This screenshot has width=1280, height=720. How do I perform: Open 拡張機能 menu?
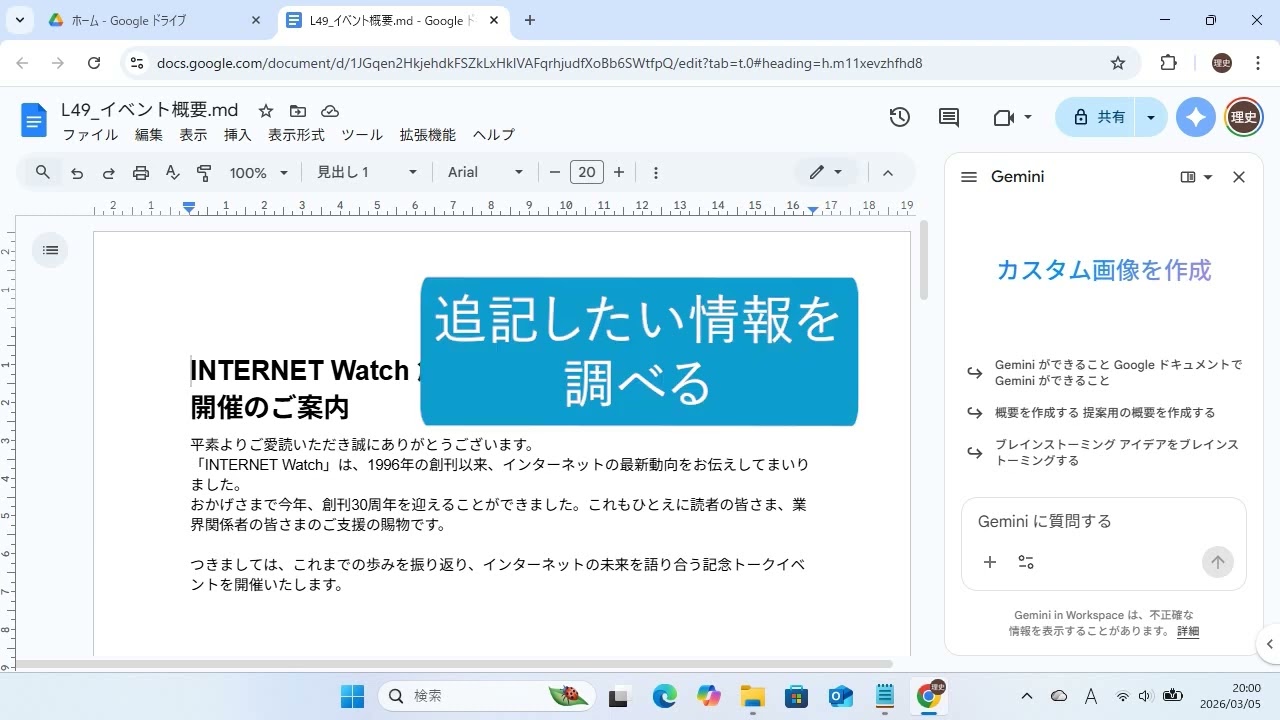pos(427,135)
